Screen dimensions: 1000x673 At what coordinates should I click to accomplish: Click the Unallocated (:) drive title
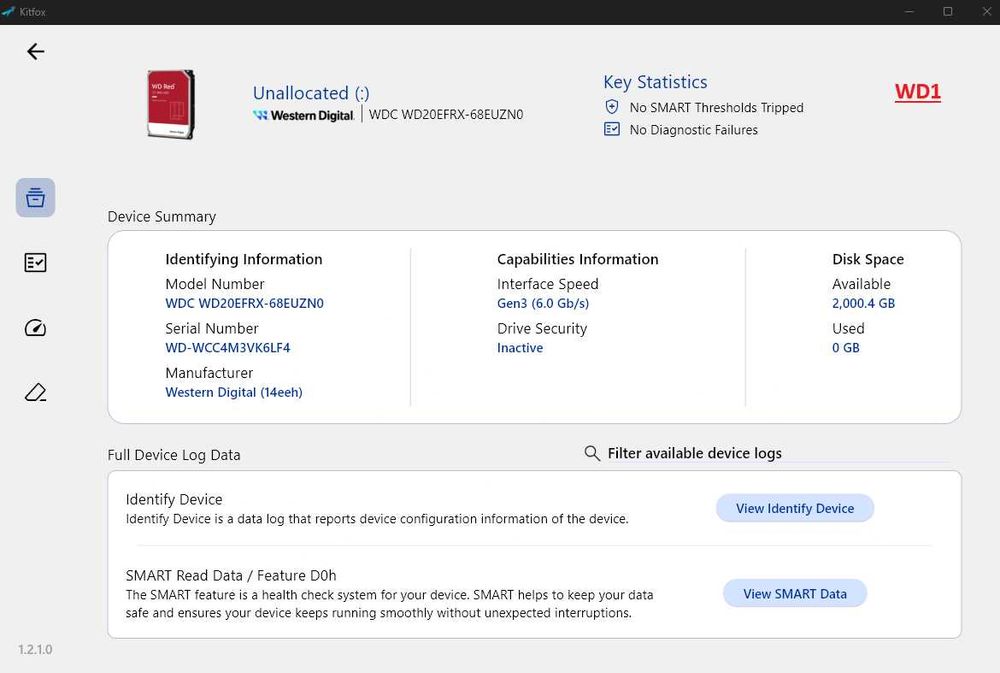pyautogui.click(x=311, y=93)
